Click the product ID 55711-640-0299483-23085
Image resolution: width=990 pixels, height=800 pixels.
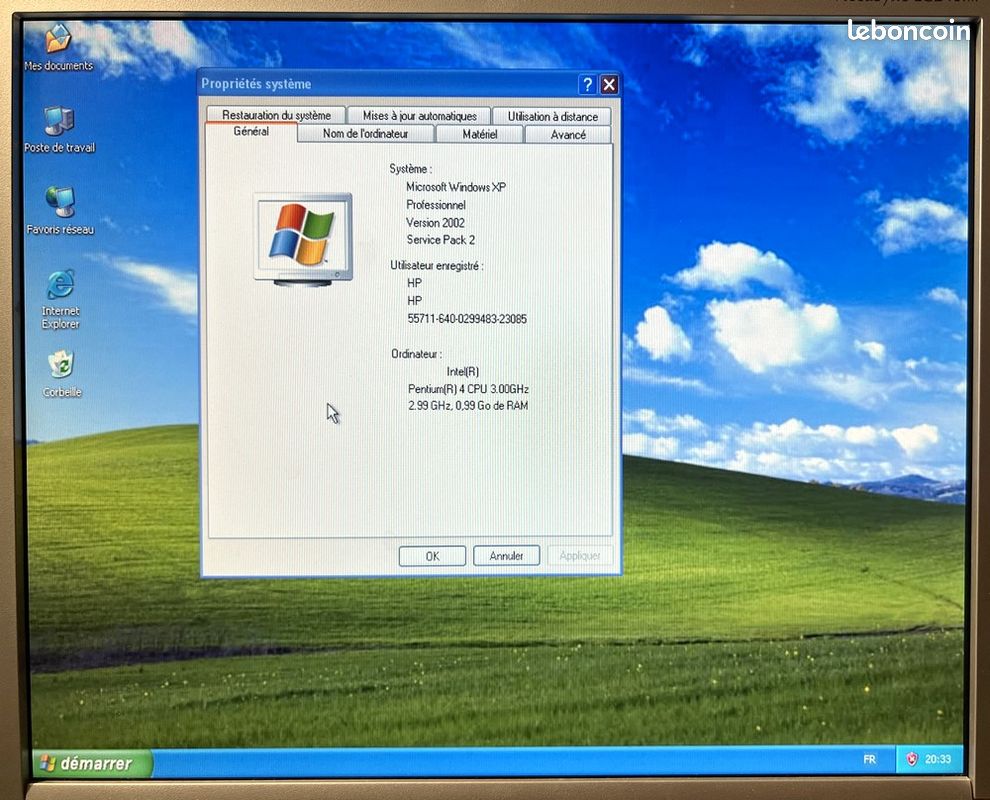[467, 319]
